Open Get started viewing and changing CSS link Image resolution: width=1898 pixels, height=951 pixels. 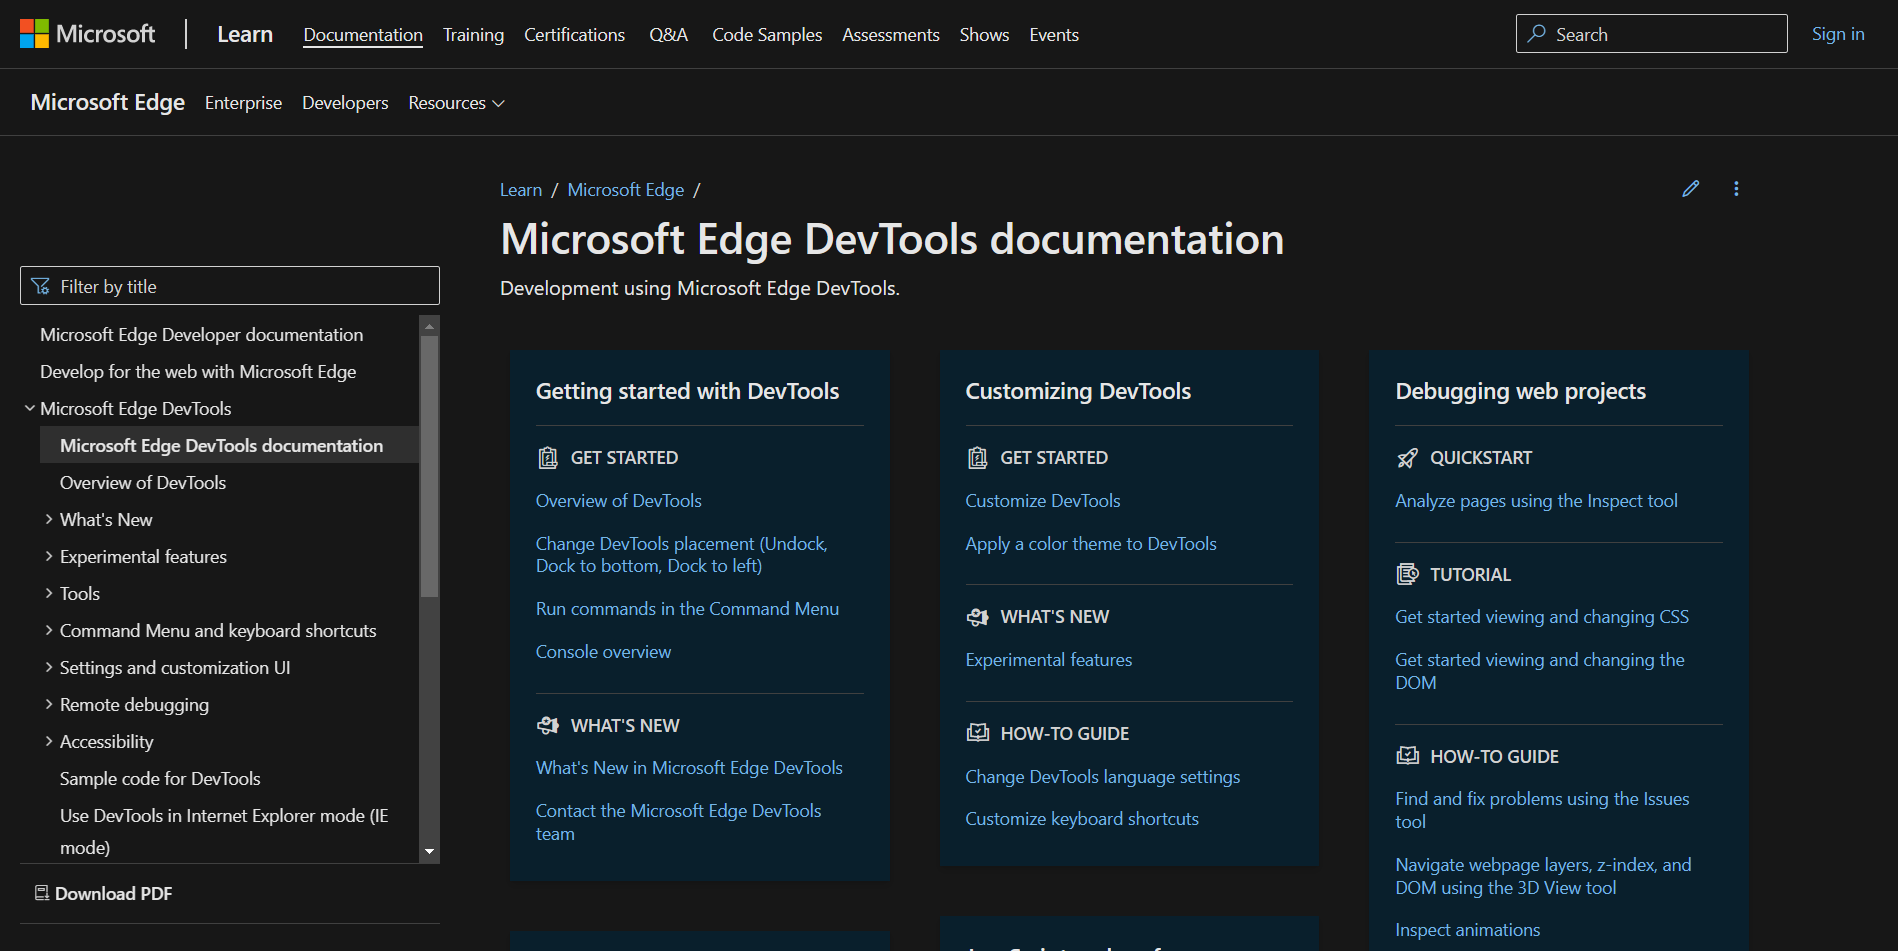pos(1542,617)
